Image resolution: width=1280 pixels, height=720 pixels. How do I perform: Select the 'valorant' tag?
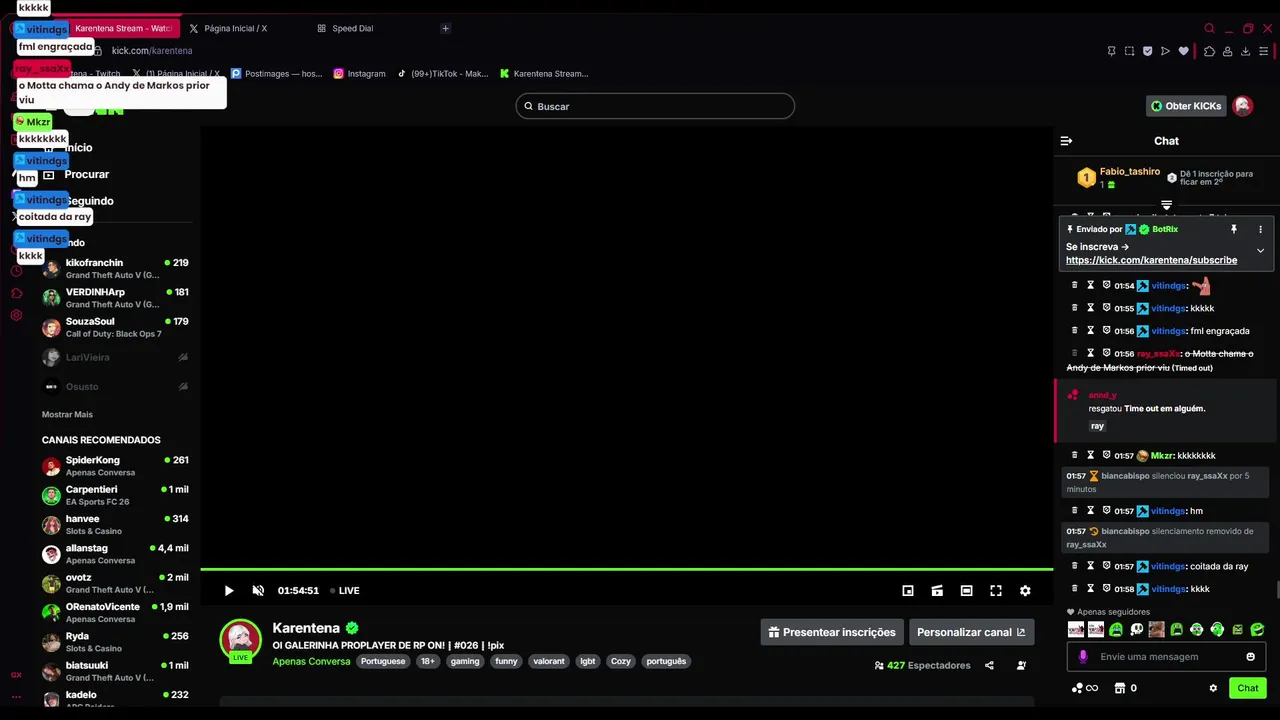549,661
